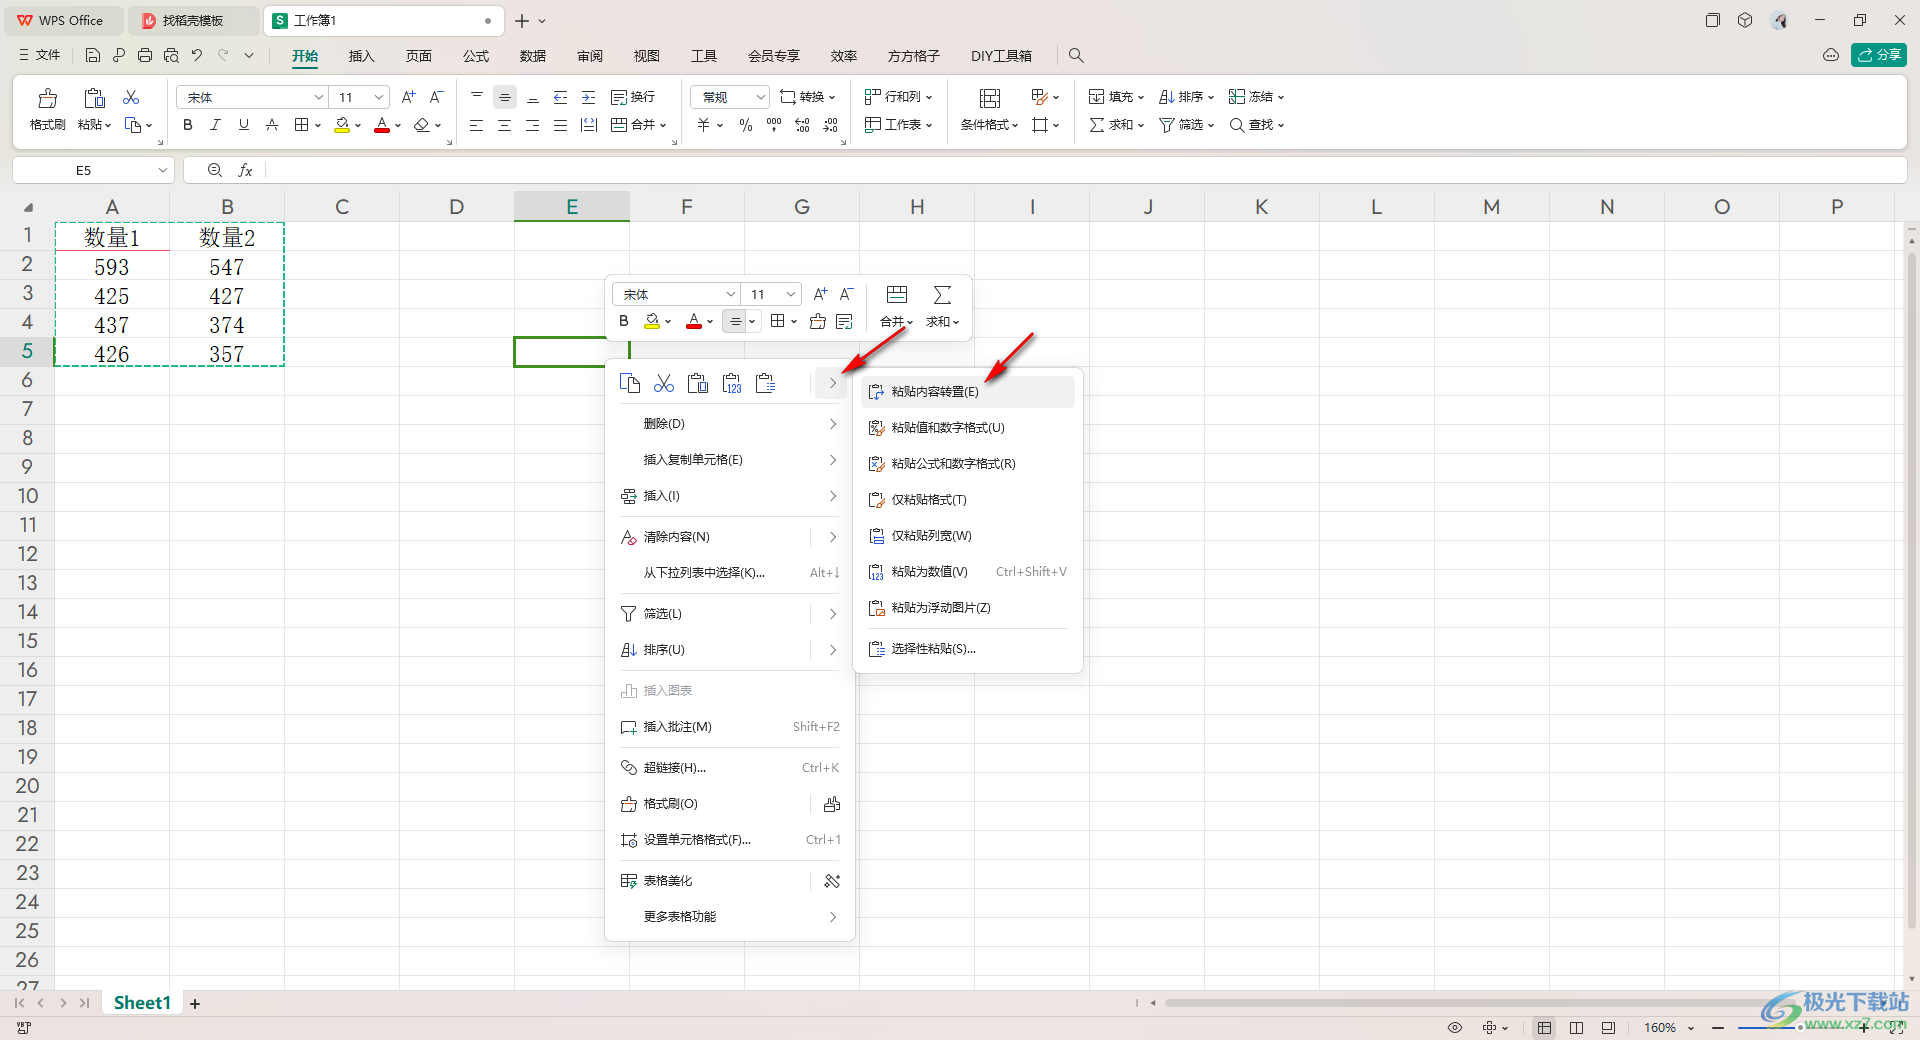Toggle Wrap text 换行 button
Image resolution: width=1920 pixels, height=1040 pixels.
(x=633, y=97)
